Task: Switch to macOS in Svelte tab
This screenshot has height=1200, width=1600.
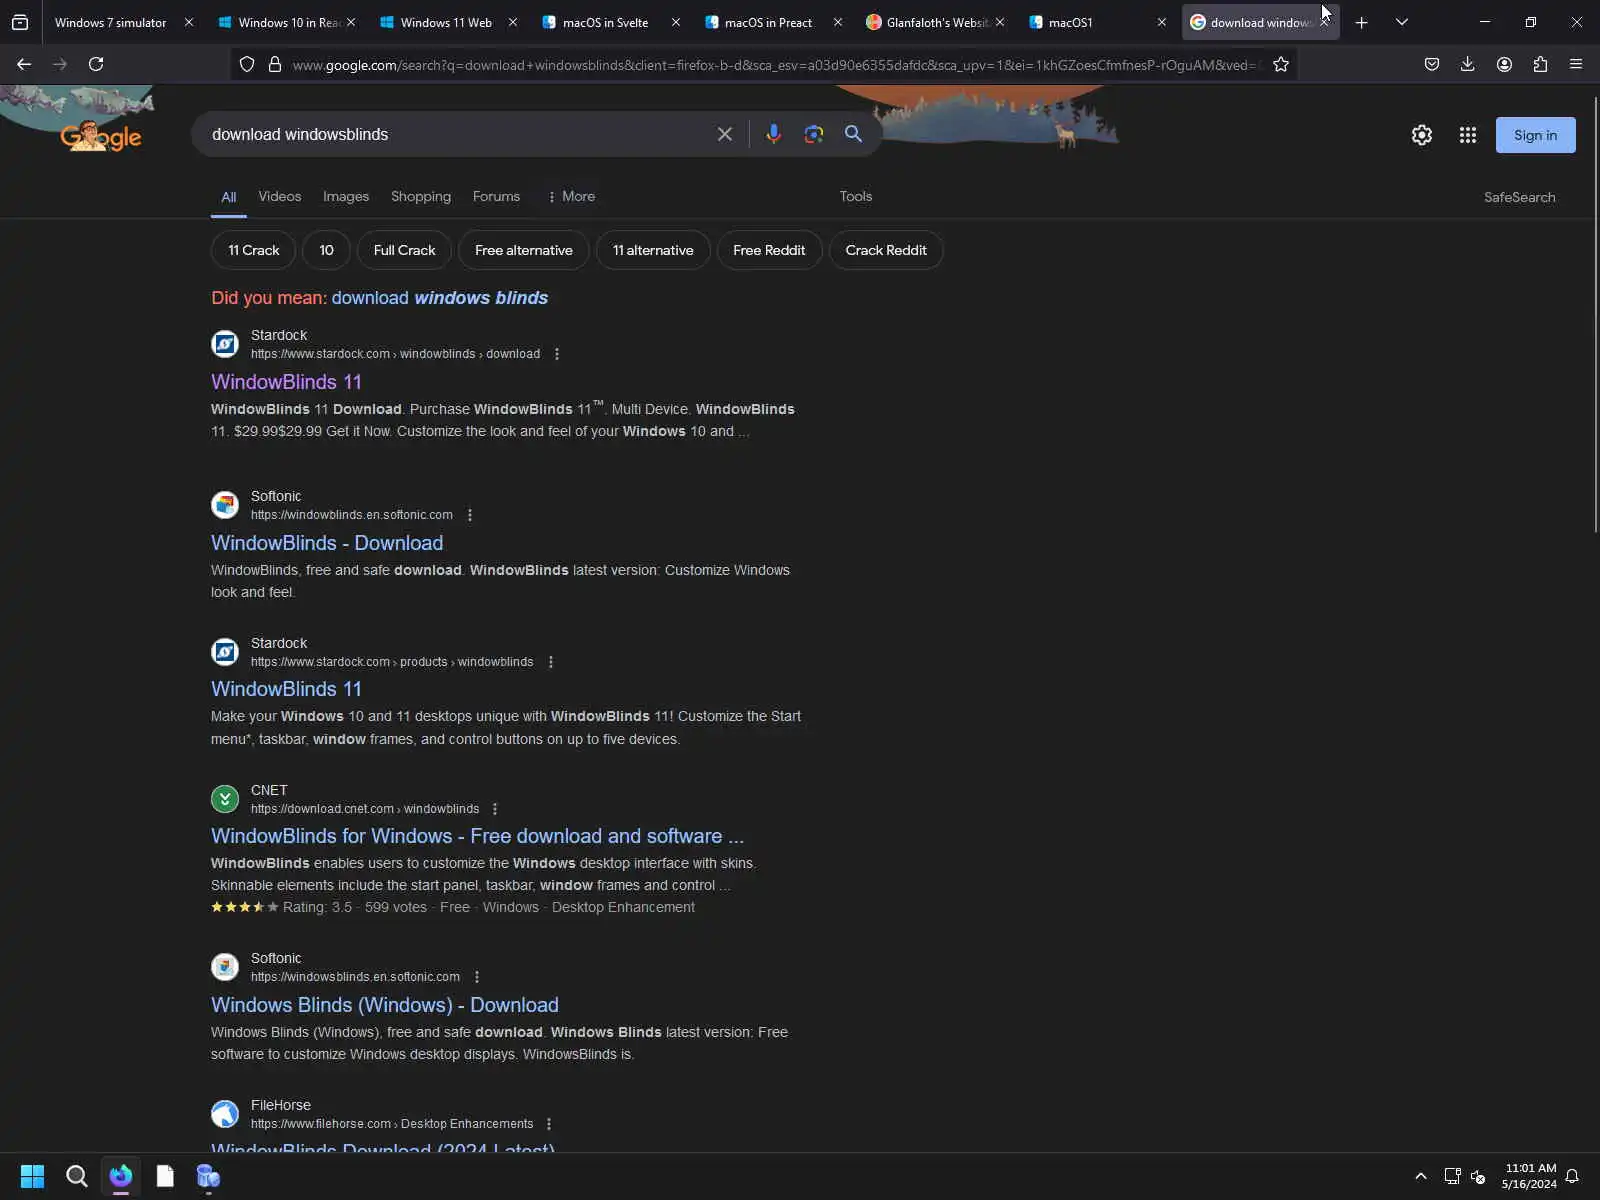Action: (605, 22)
